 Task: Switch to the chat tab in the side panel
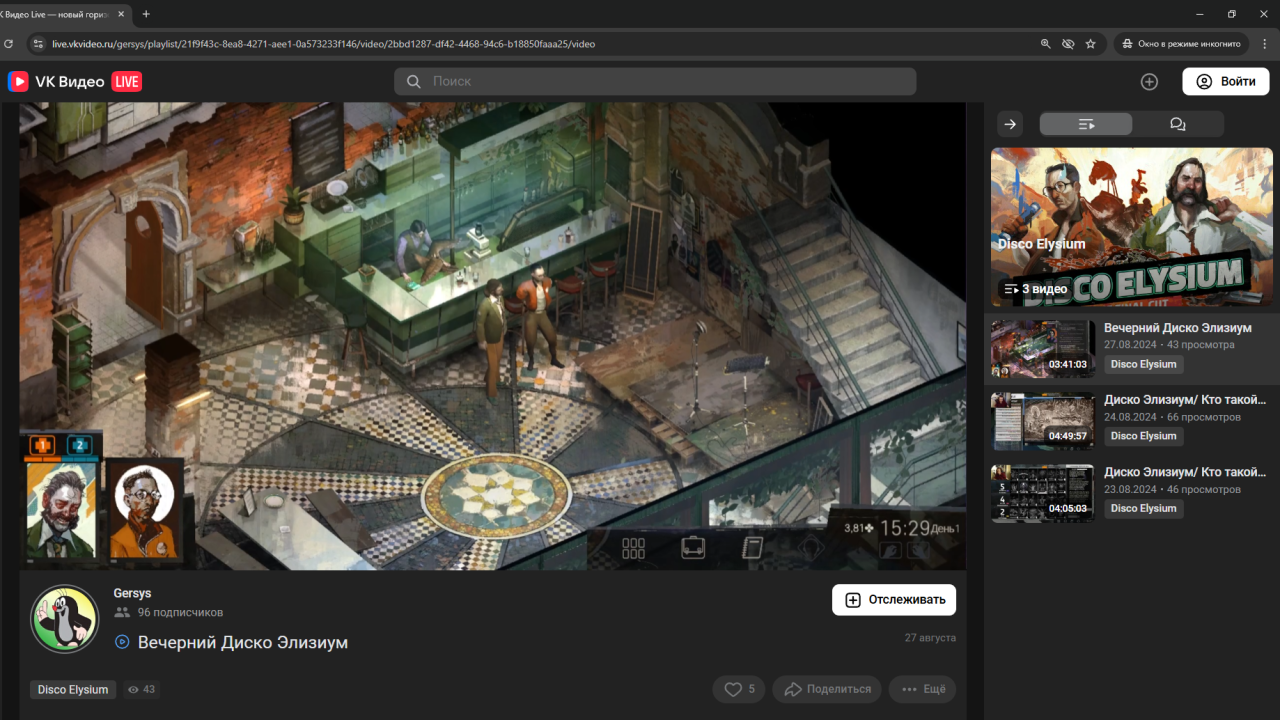pyautogui.click(x=1177, y=124)
